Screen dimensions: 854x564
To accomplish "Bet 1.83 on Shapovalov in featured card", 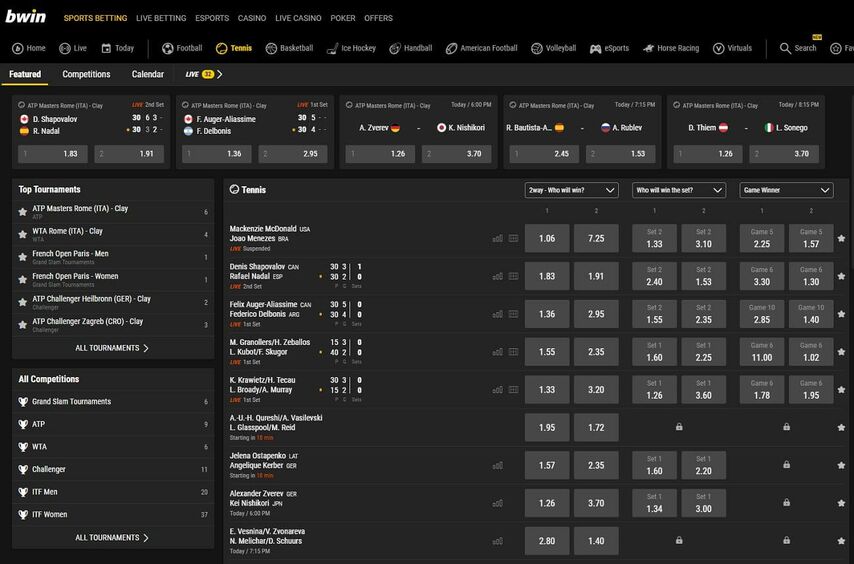I will [x=53, y=154].
